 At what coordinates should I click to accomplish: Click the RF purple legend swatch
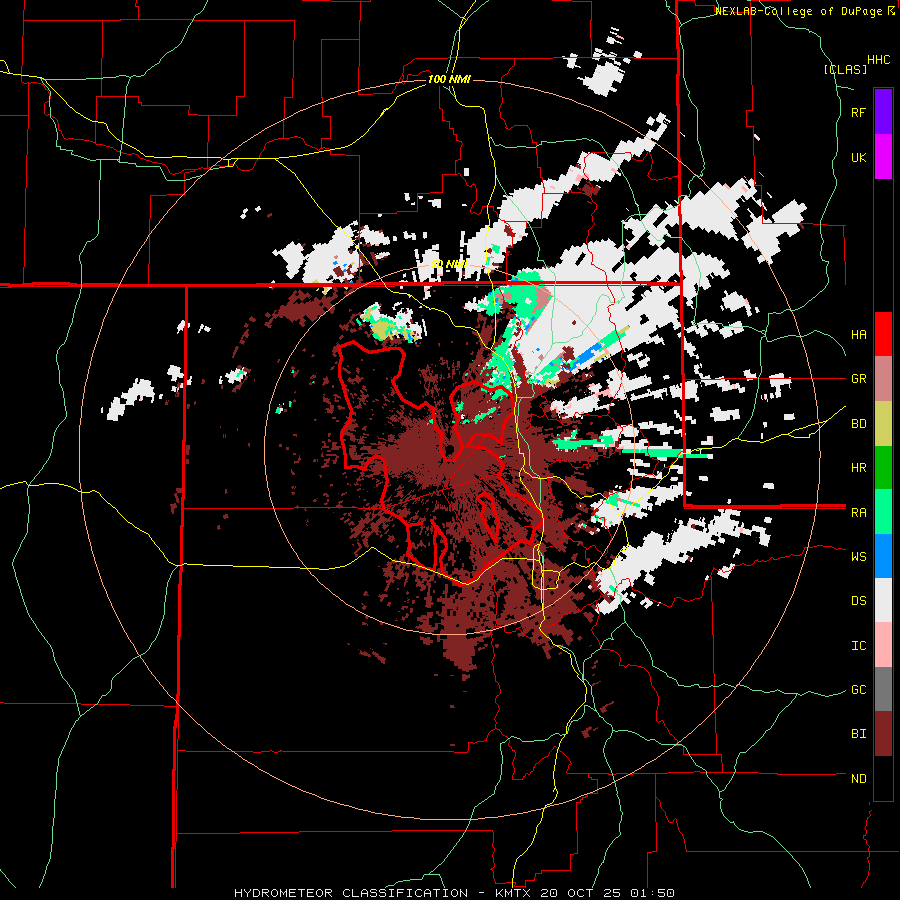point(883,112)
